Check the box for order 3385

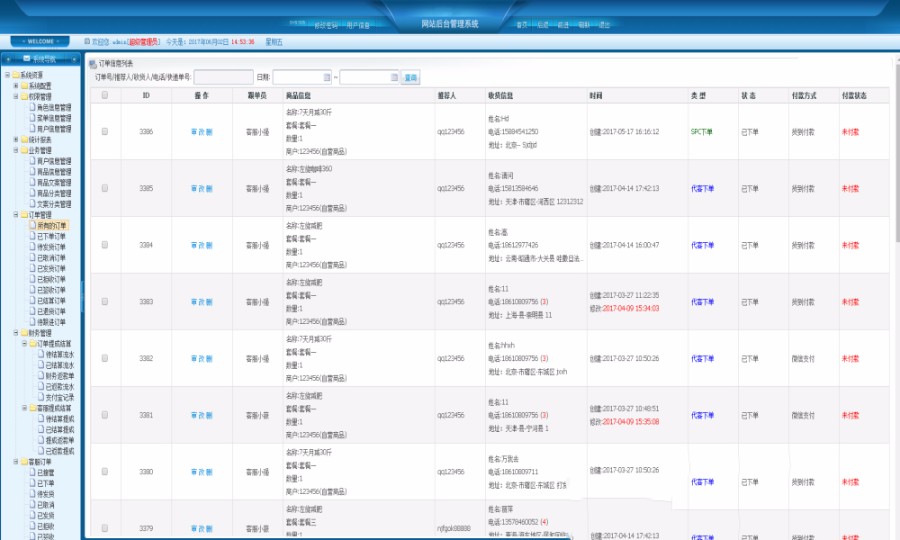(104, 188)
